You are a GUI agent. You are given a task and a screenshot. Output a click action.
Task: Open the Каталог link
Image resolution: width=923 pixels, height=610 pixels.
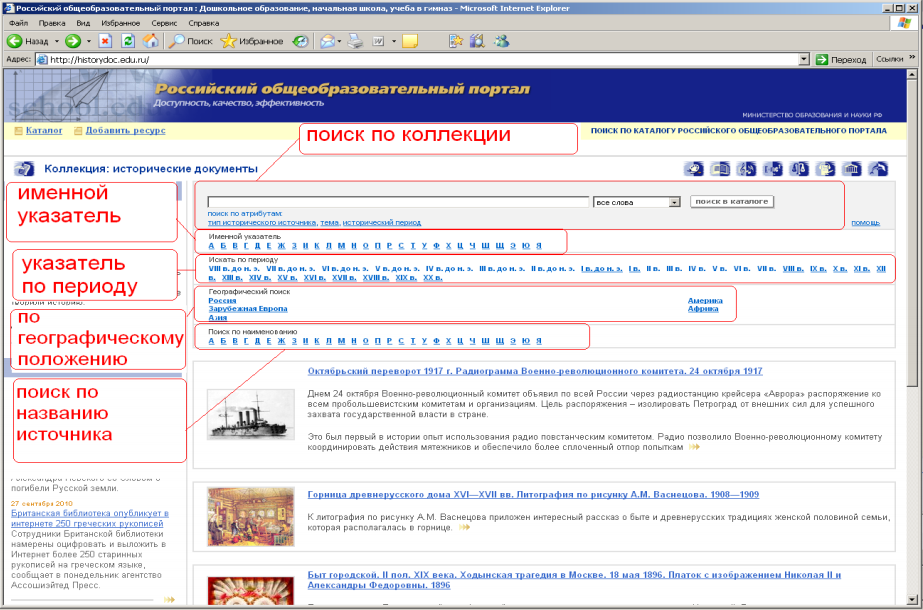tap(44, 131)
